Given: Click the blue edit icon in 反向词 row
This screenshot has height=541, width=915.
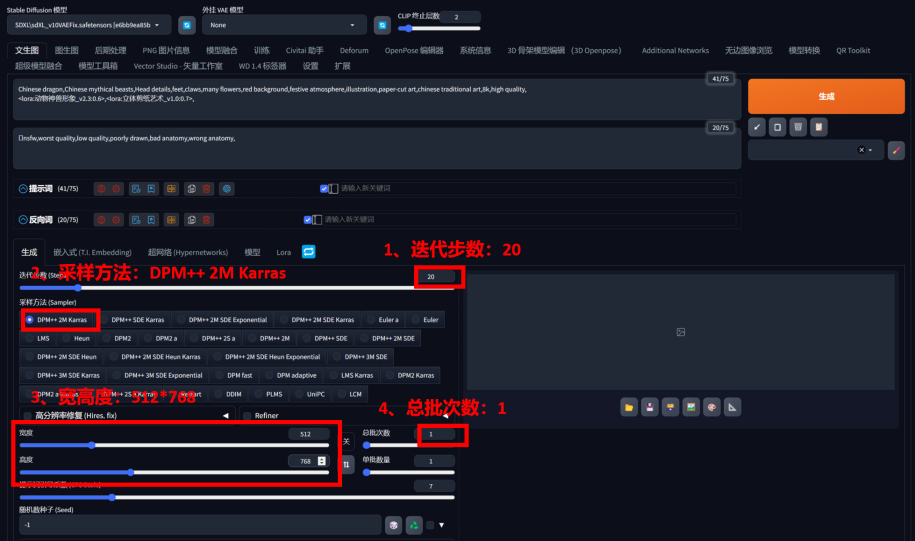Looking at the screenshot, I should (x=136, y=219).
